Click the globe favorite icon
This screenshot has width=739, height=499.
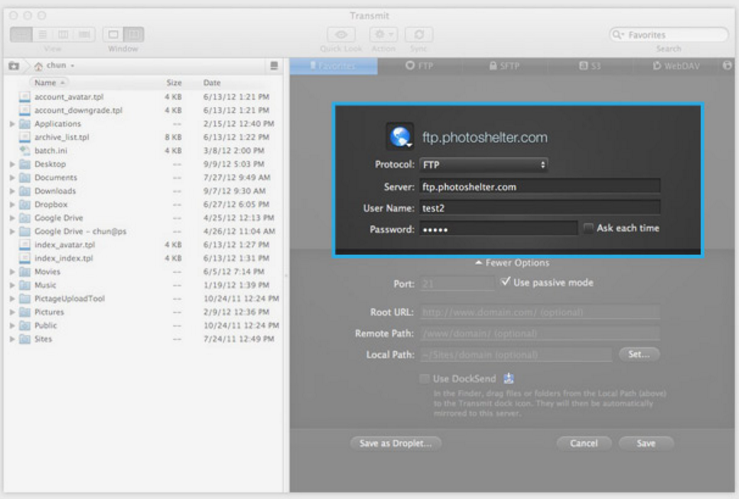(399, 137)
